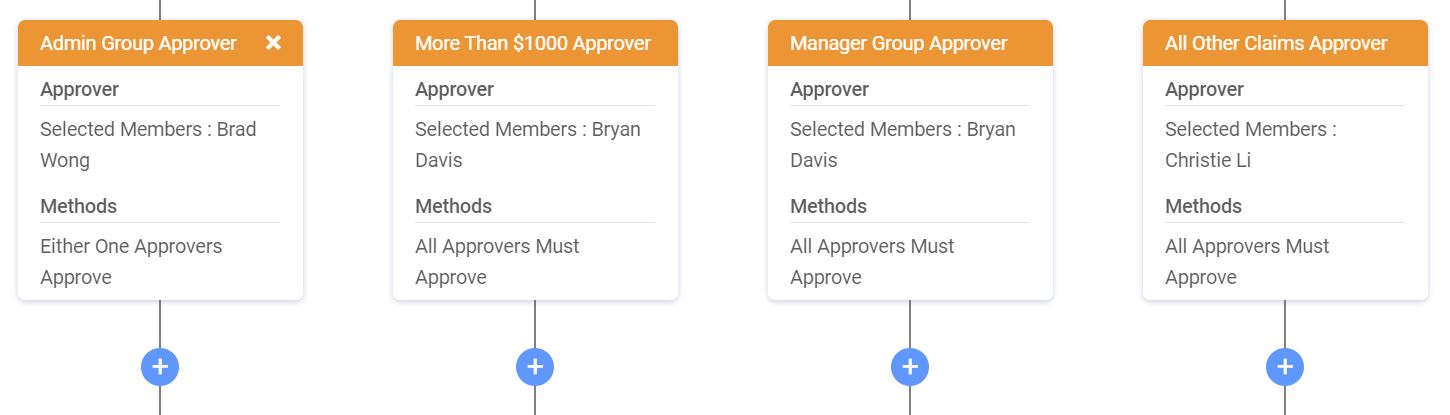Click approval method in More Than $1000 card
The height and width of the screenshot is (415, 1450).
pyautogui.click(x=497, y=261)
